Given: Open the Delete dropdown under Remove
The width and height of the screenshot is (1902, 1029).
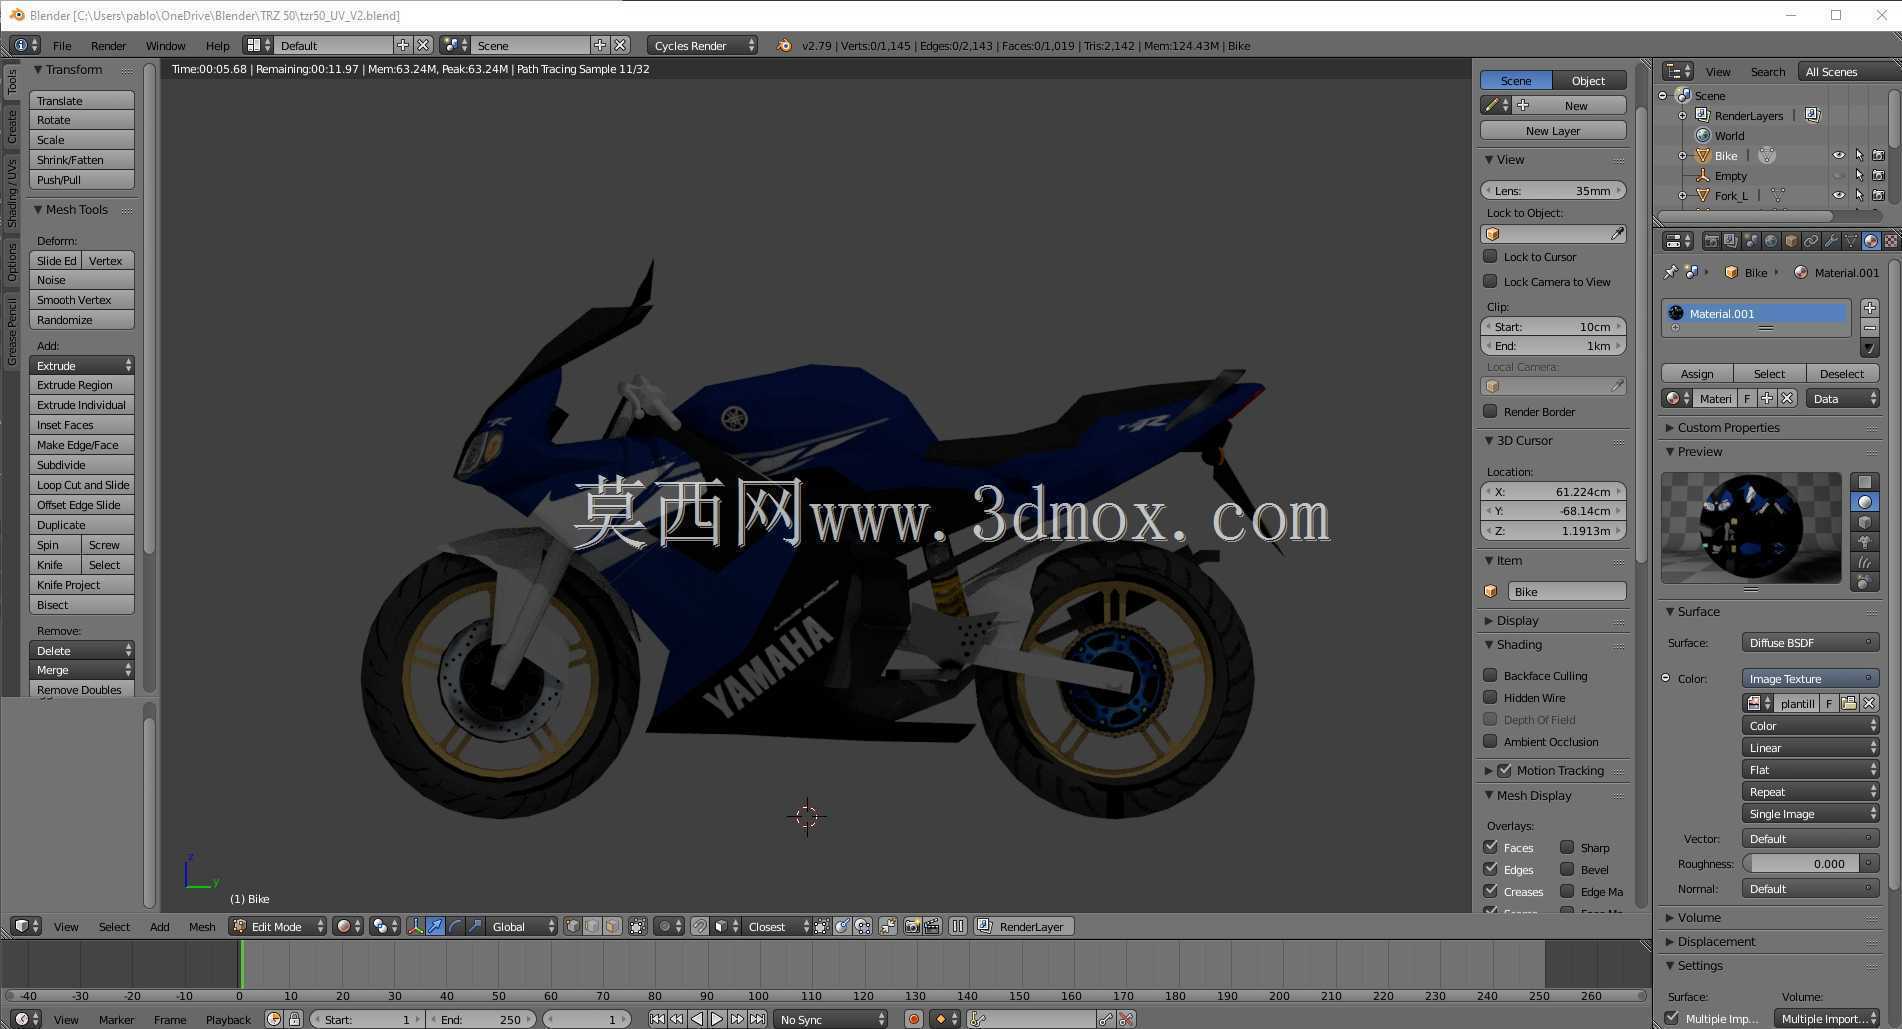Looking at the screenshot, I should 82,650.
